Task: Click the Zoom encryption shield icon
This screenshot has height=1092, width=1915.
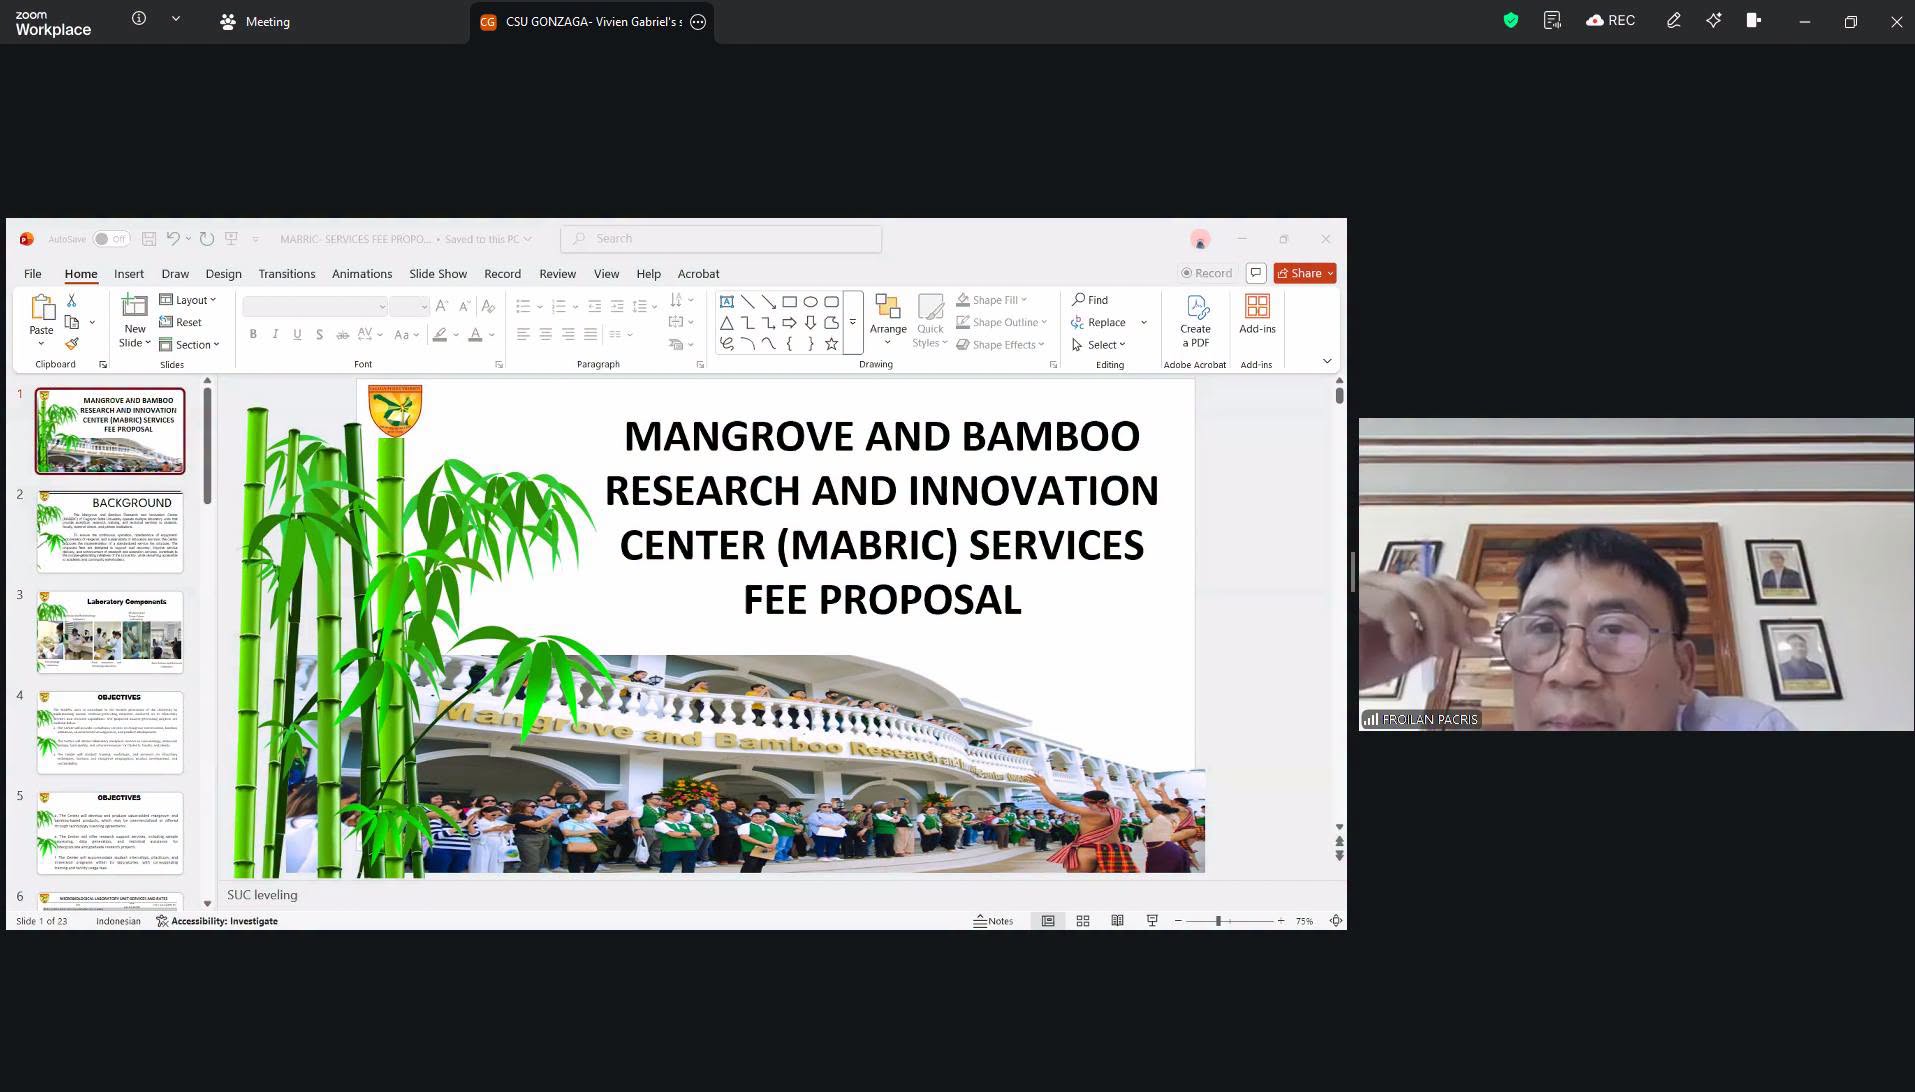Action: (x=1511, y=20)
